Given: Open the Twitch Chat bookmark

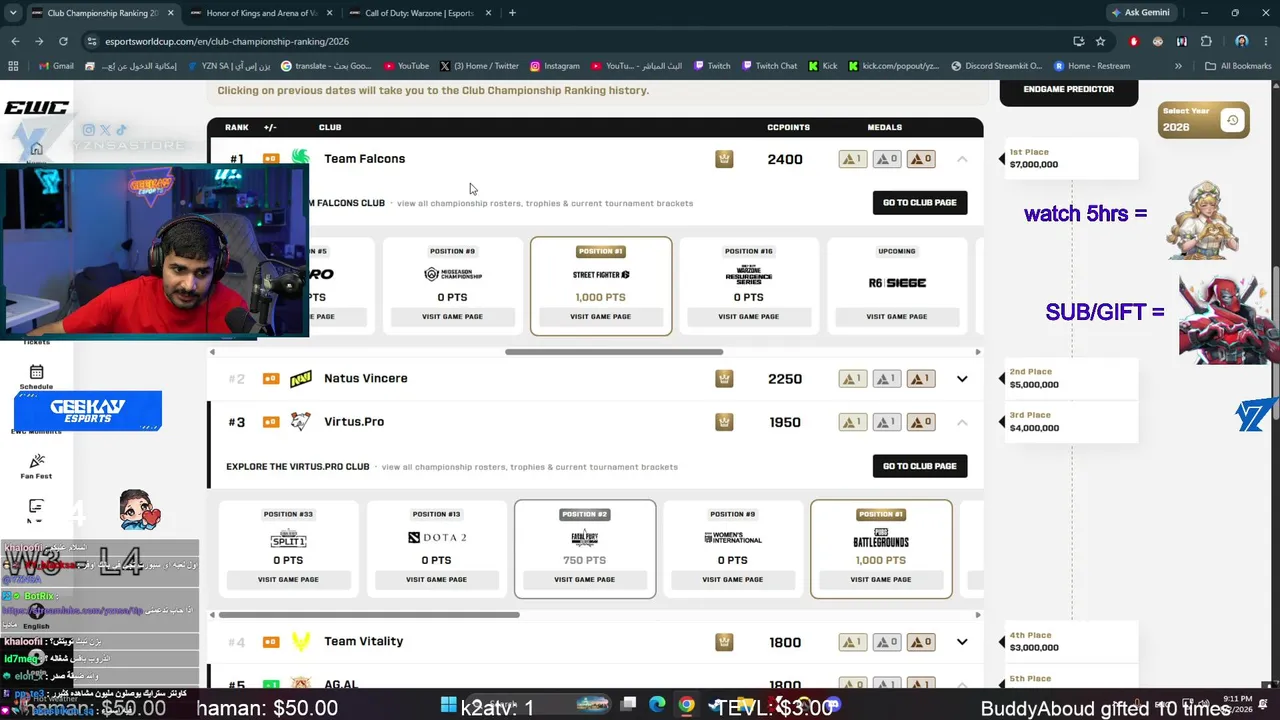Looking at the screenshot, I should point(769,66).
